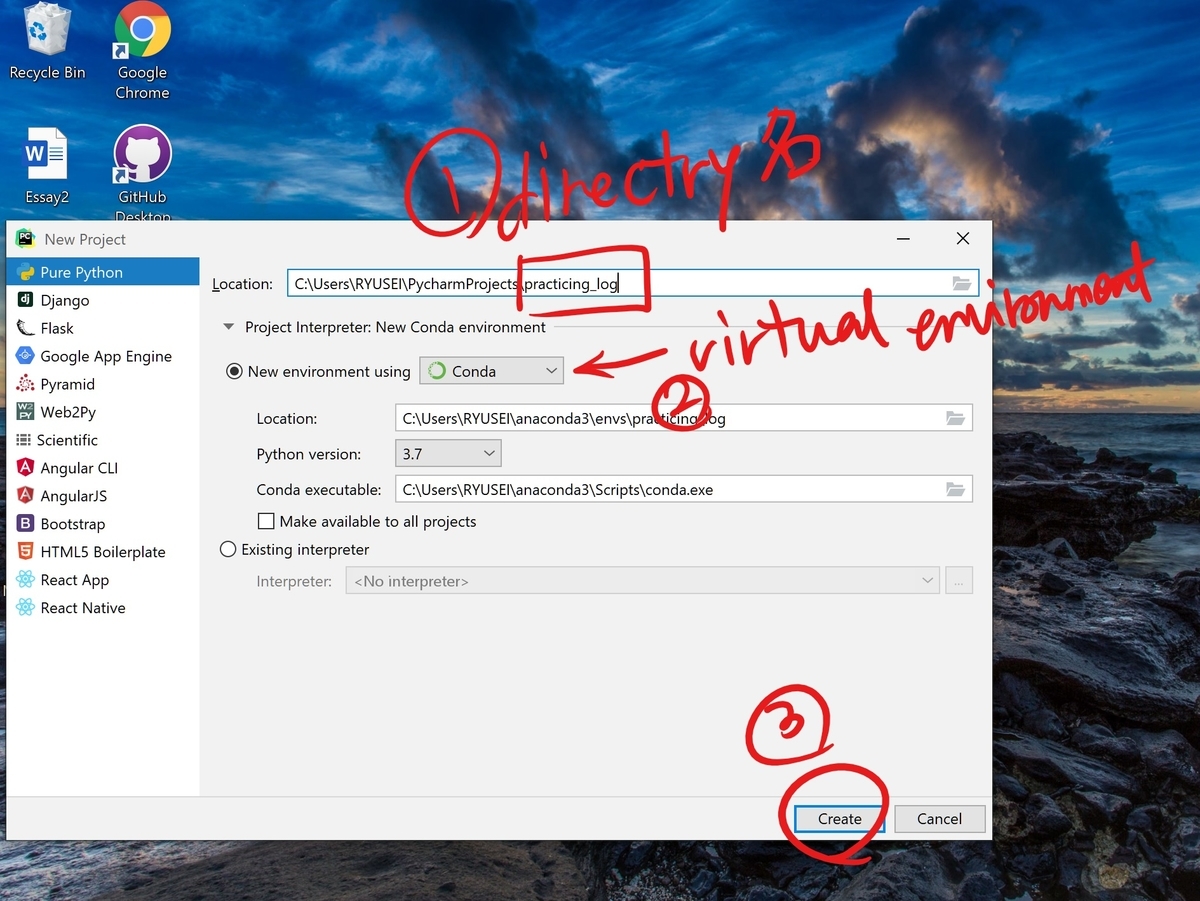This screenshot has width=1200, height=901.
Task: Click the ellipsis button next to Interpreter
Action: (958, 581)
